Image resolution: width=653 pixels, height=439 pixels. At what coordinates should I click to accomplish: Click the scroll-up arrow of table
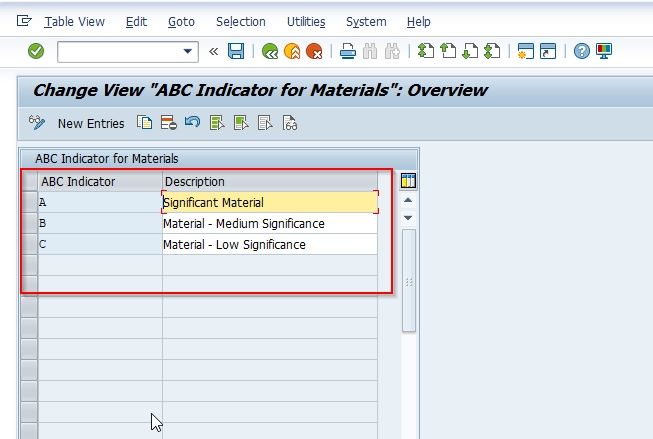[x=408, y=200]
